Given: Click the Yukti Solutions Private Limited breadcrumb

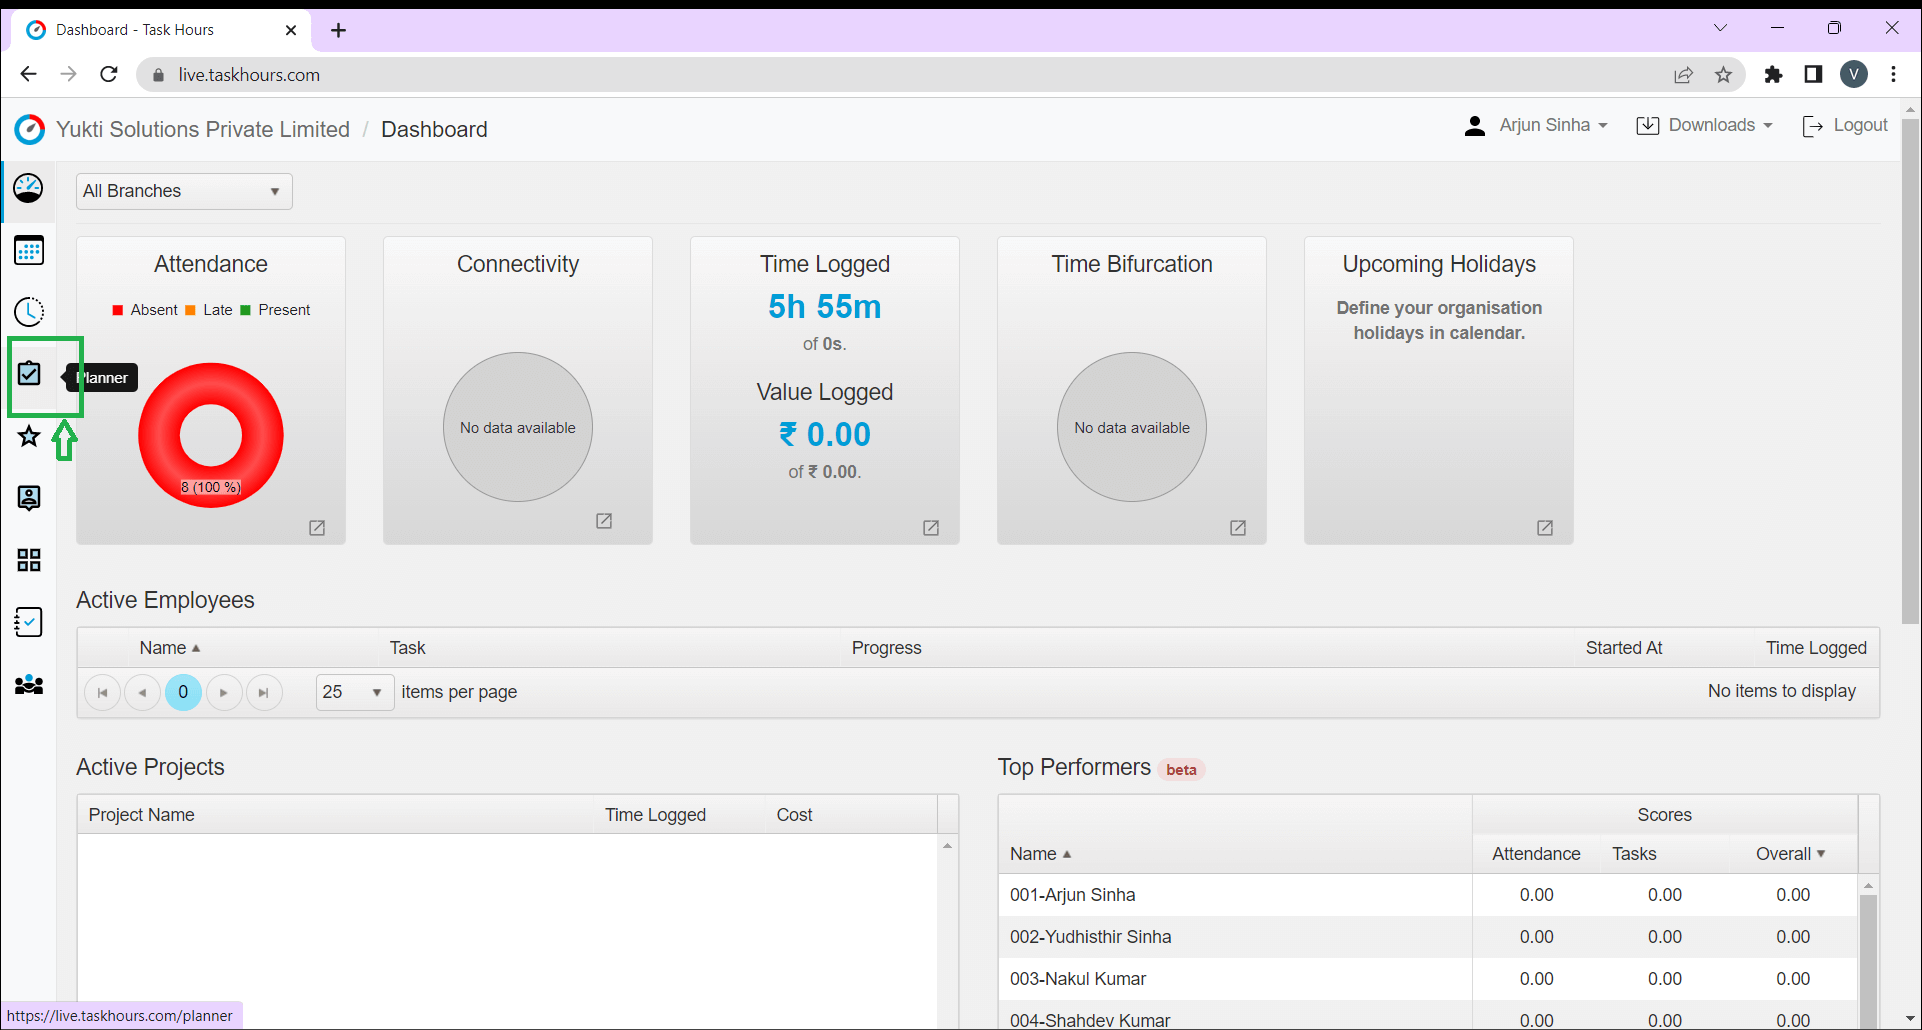Looking at the screenshot, I should tap(203, 129).
